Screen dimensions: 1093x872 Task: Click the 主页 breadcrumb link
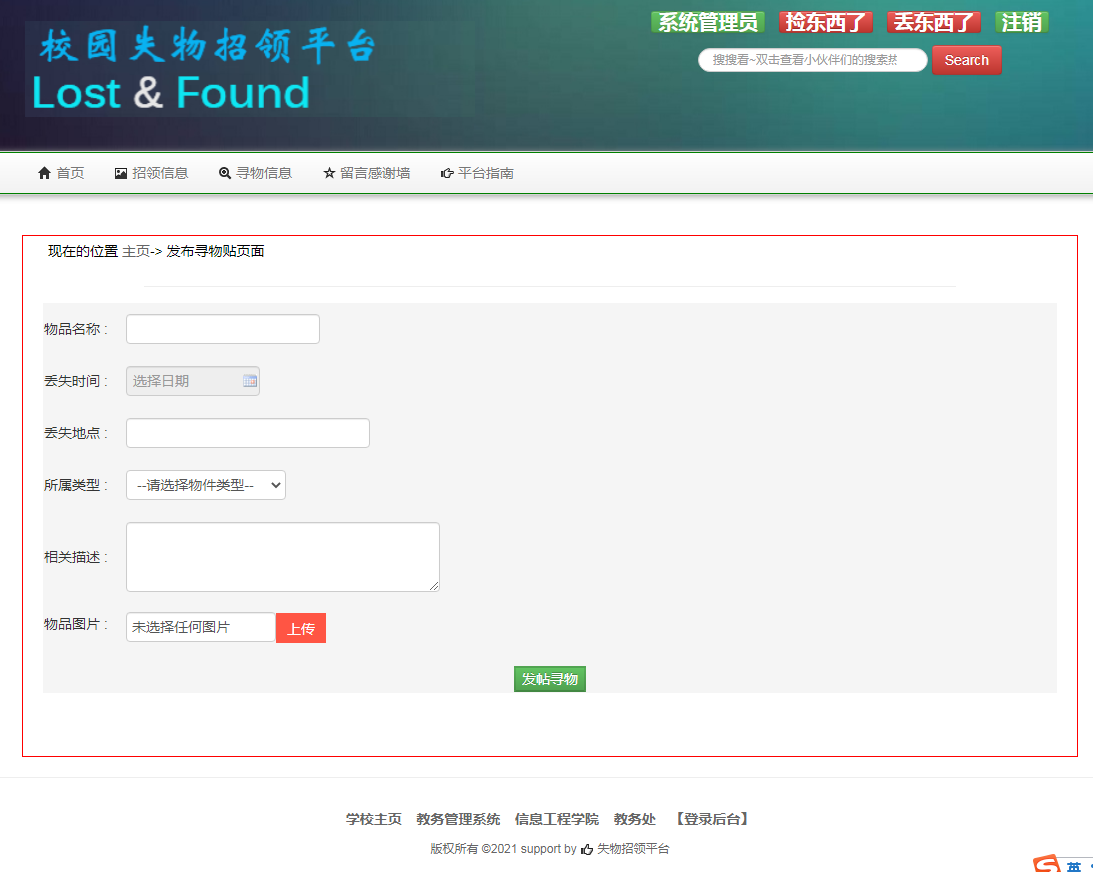coord(135,251)
